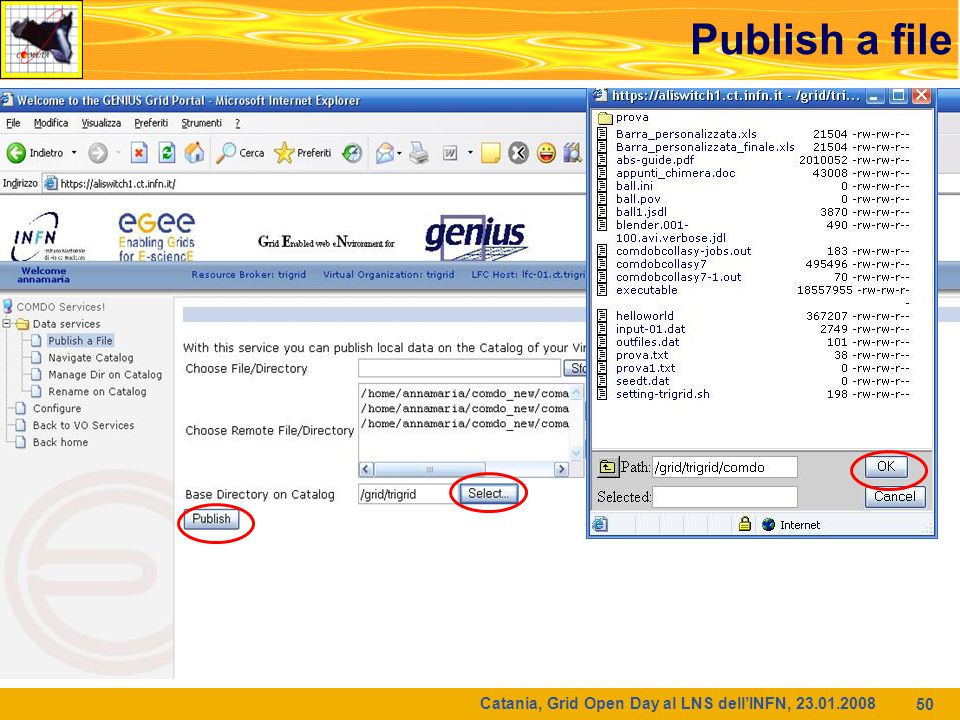The height and width of the screenshot is (720, 960).
Task: Open Manage Dir on Catalog item
Action: point(105,375)
